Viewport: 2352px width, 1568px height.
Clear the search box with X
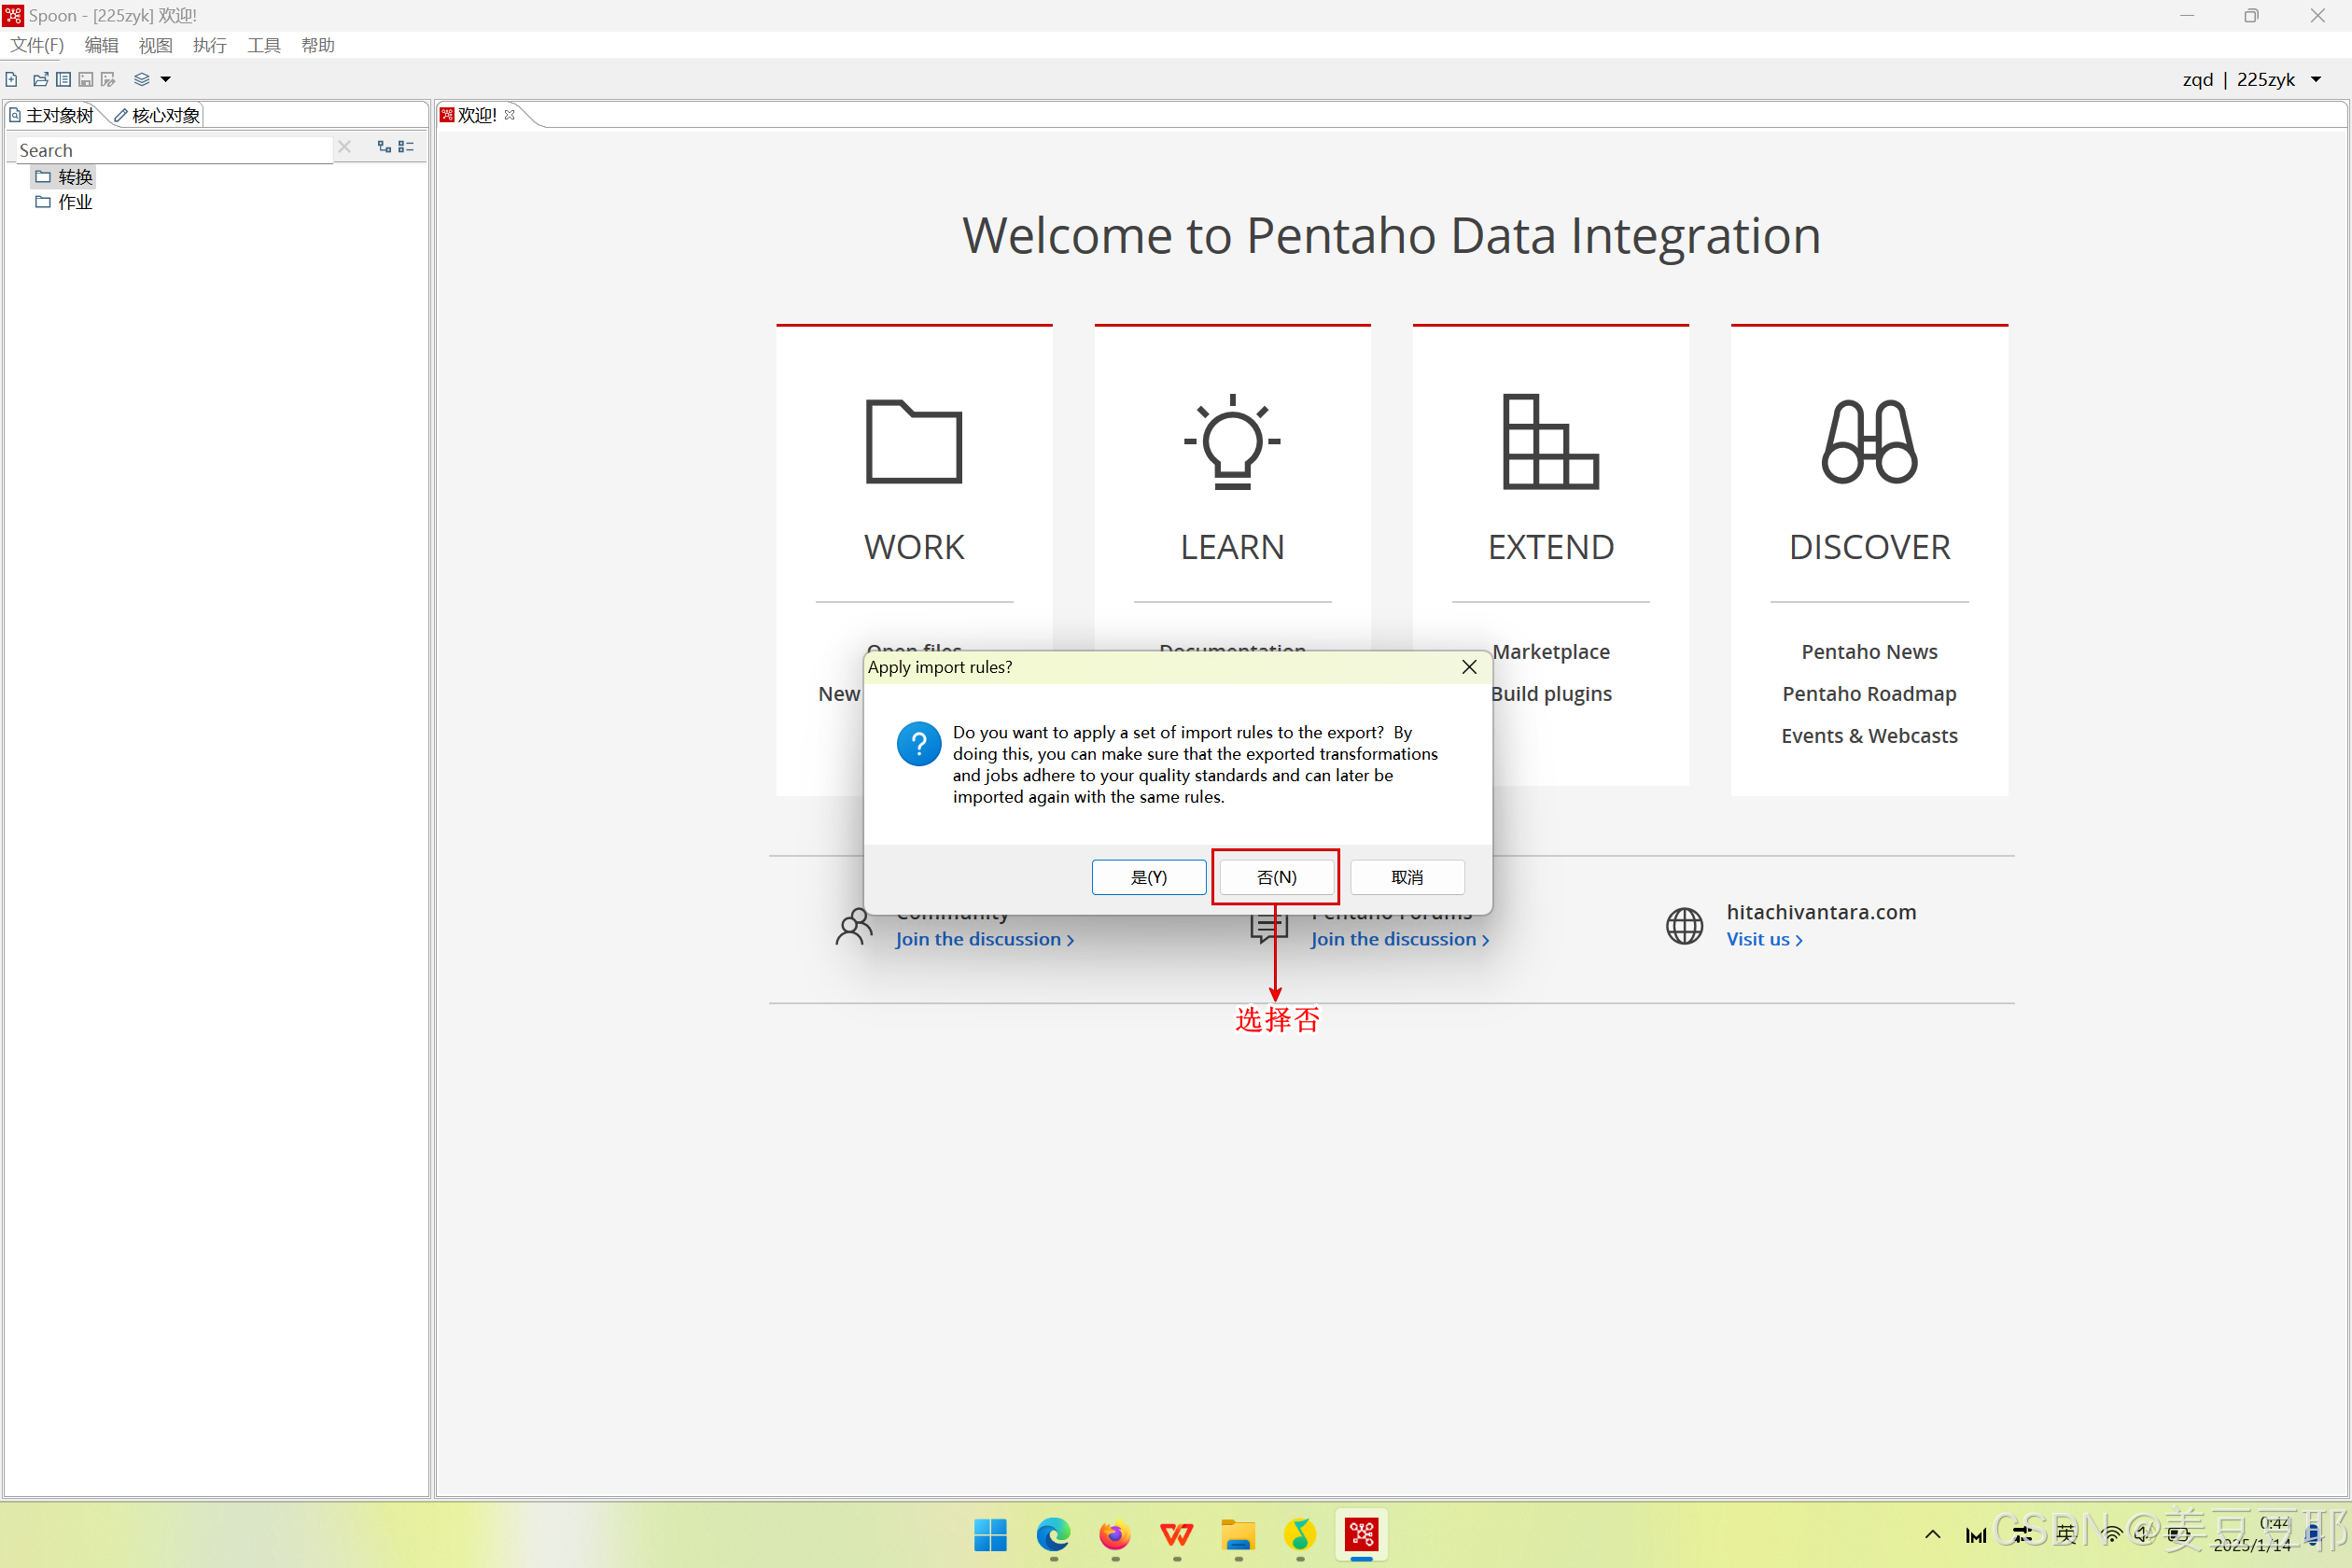coord(344,147)
